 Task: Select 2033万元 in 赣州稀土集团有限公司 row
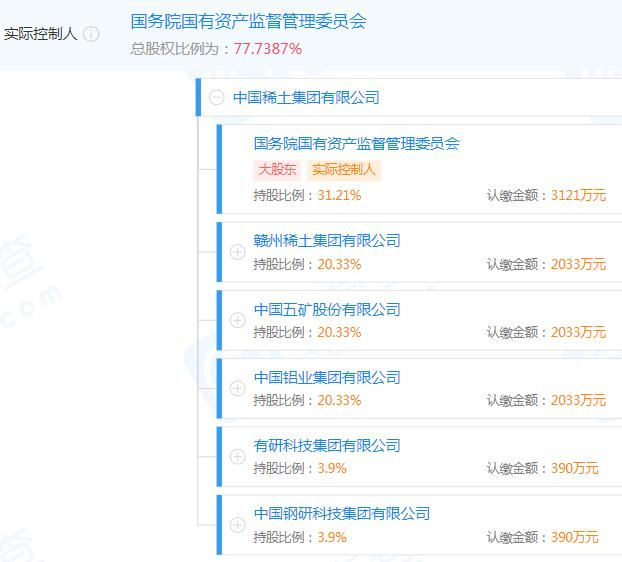[x=578, y=264]
